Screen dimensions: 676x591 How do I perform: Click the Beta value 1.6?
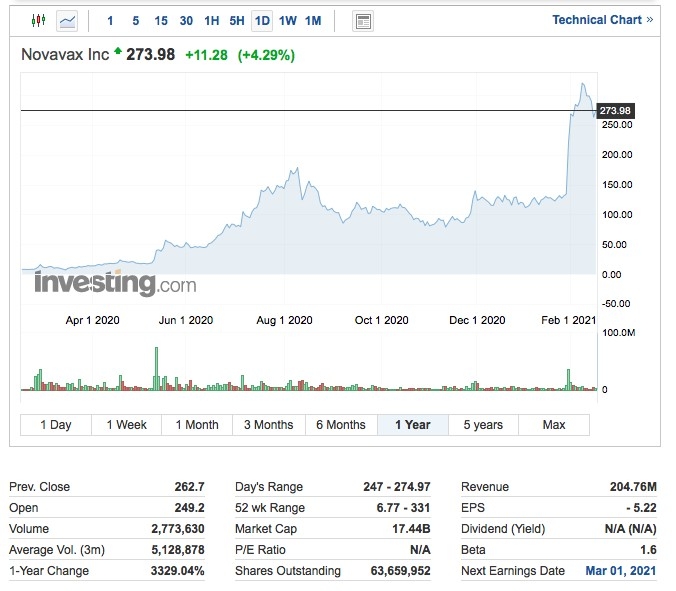click(648, 550)
